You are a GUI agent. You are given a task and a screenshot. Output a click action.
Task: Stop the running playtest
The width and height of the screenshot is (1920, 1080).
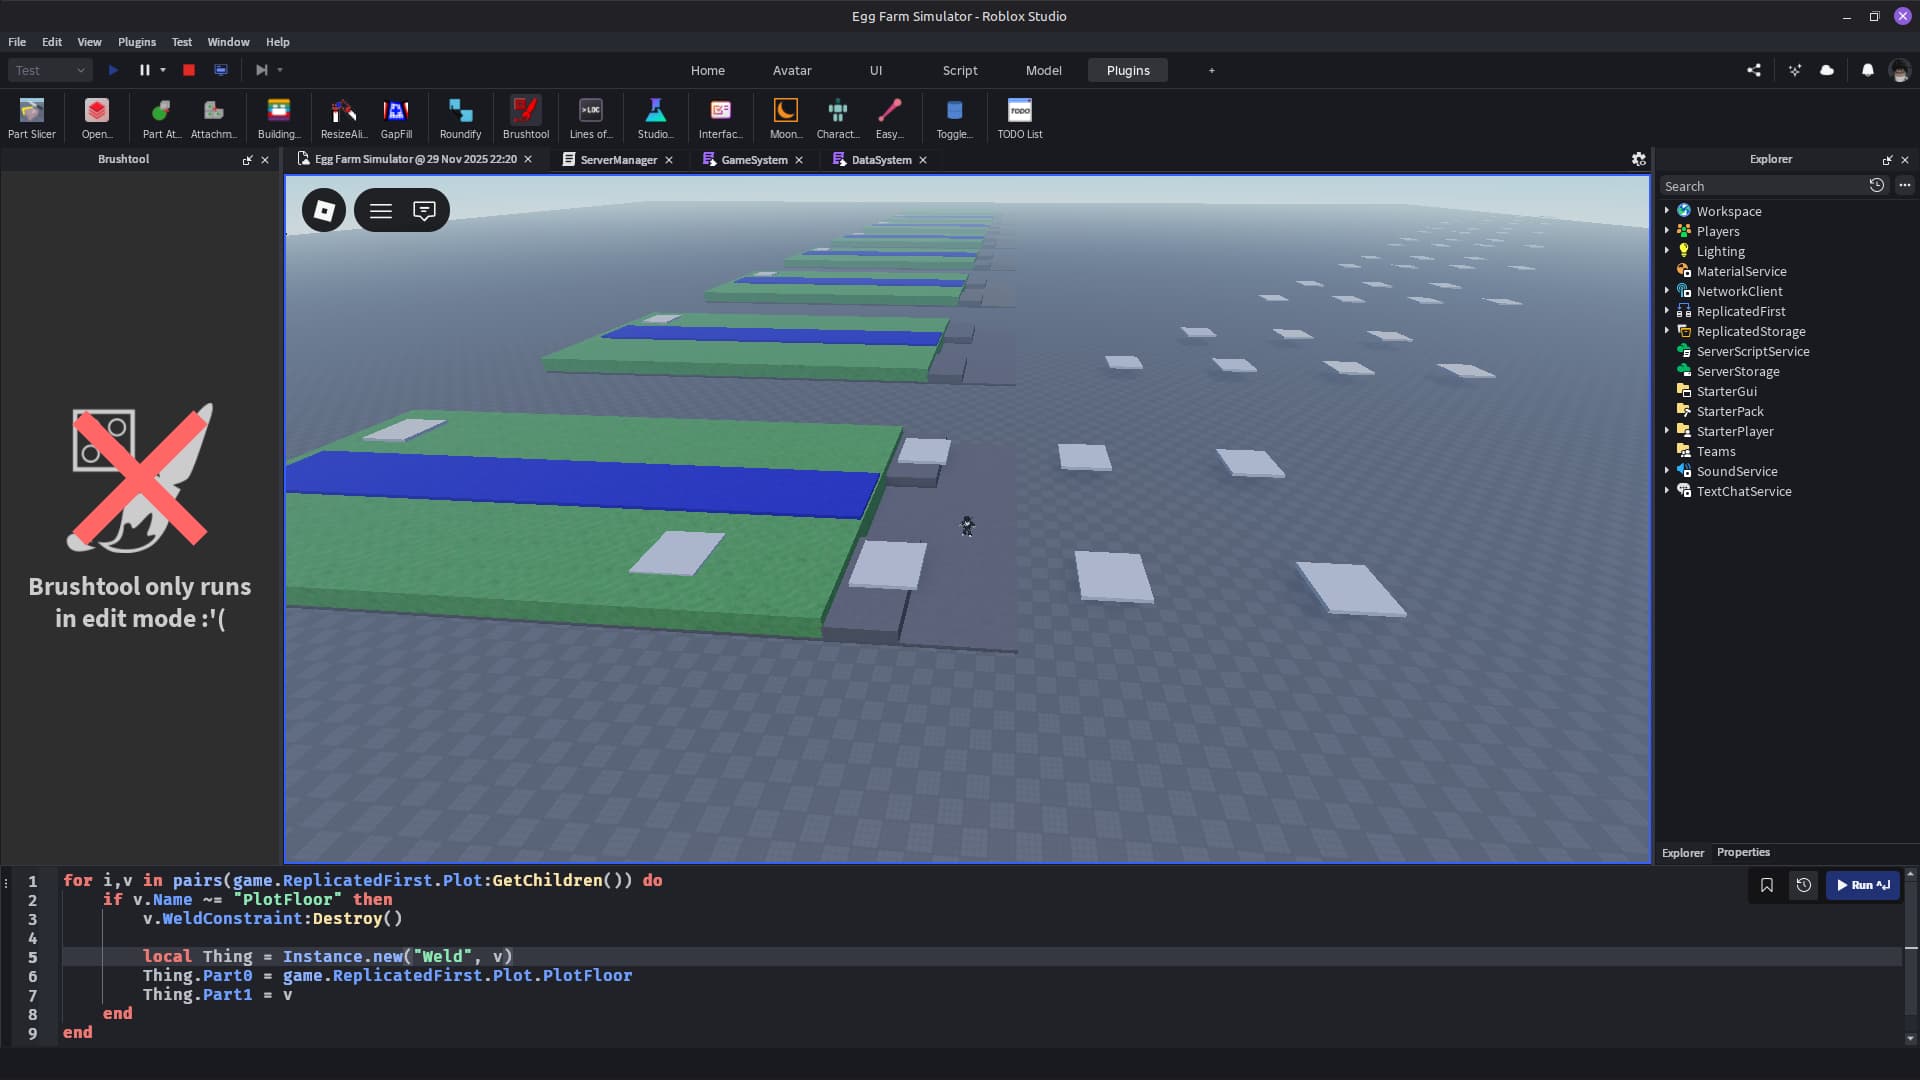[x=189, y=70]
